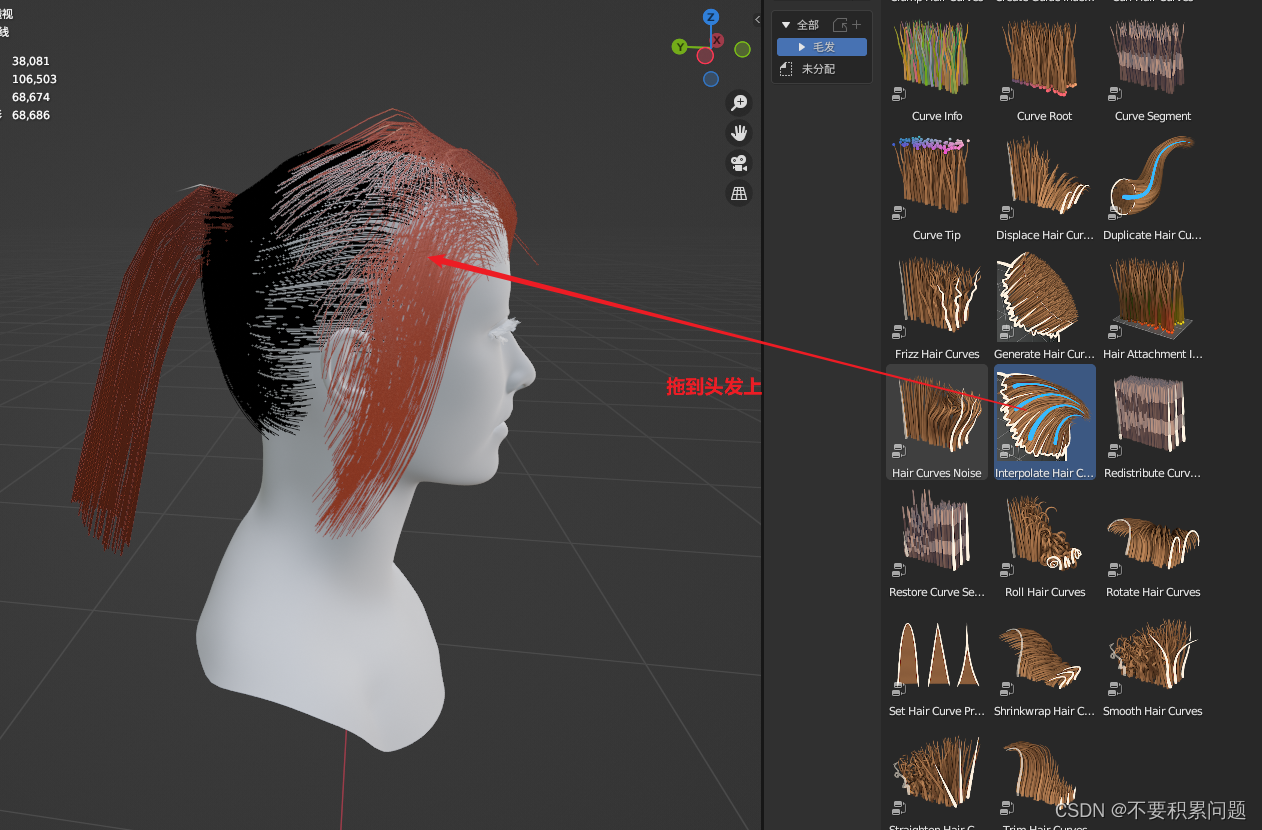1262x830 pixels.
Task: Click the 68,674 statistics value
Action: pyautogui.click(x=31, y=97)
